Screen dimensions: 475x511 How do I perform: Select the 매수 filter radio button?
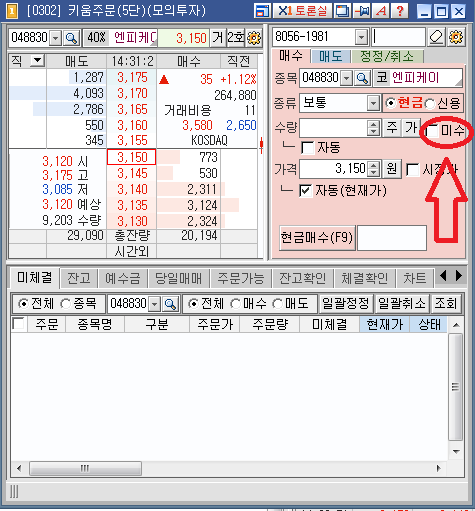click(x=235, y=304)
